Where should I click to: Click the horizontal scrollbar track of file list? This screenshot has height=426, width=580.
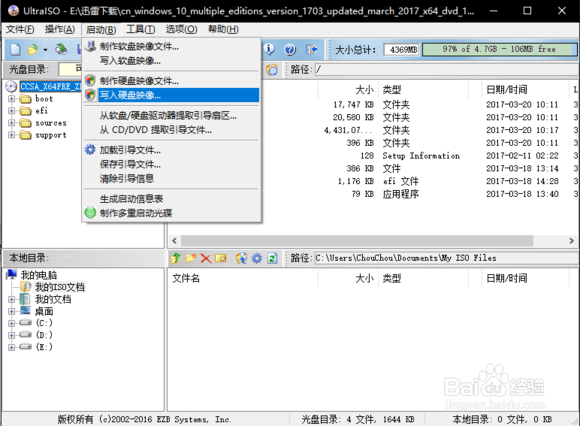click(x=357, y=241)
